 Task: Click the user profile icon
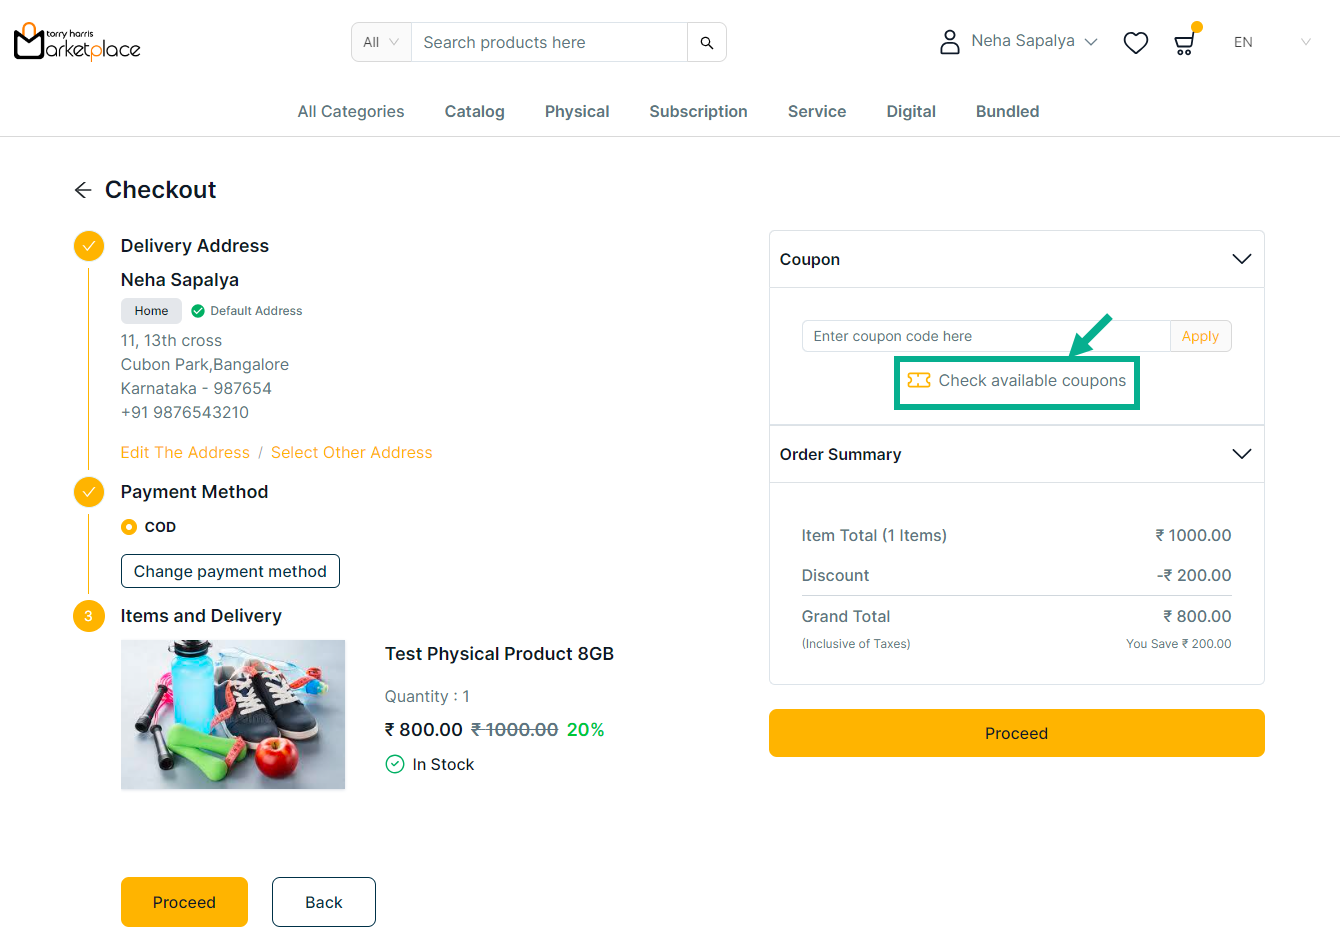(x=949, y=42)
